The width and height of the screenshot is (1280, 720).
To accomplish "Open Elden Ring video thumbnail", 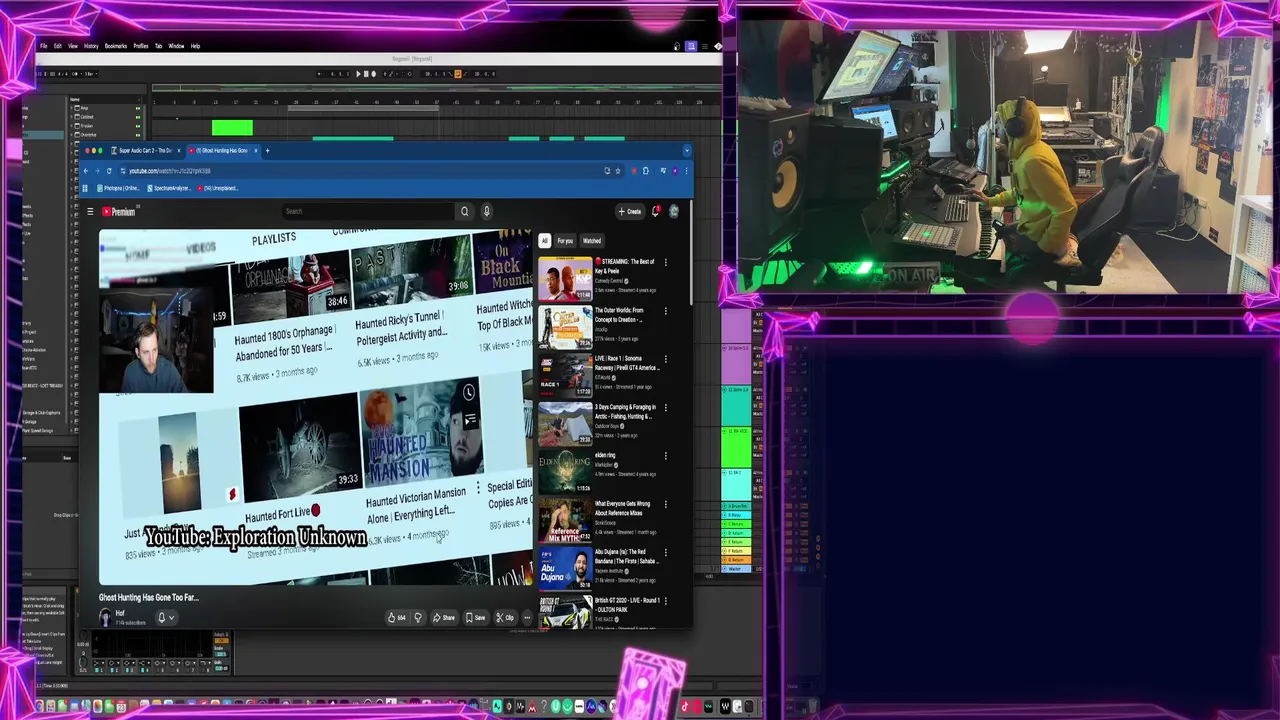I will pos(565,472).
